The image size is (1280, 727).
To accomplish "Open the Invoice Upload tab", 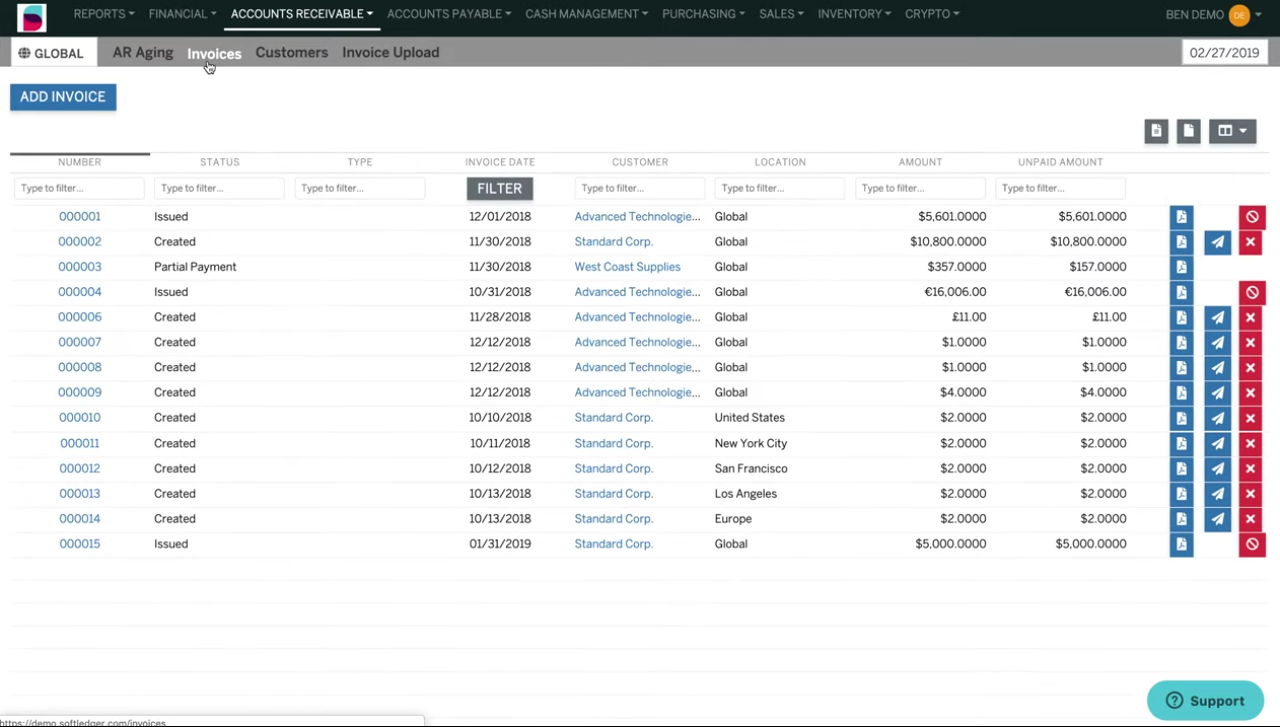I will pos(391,52).
